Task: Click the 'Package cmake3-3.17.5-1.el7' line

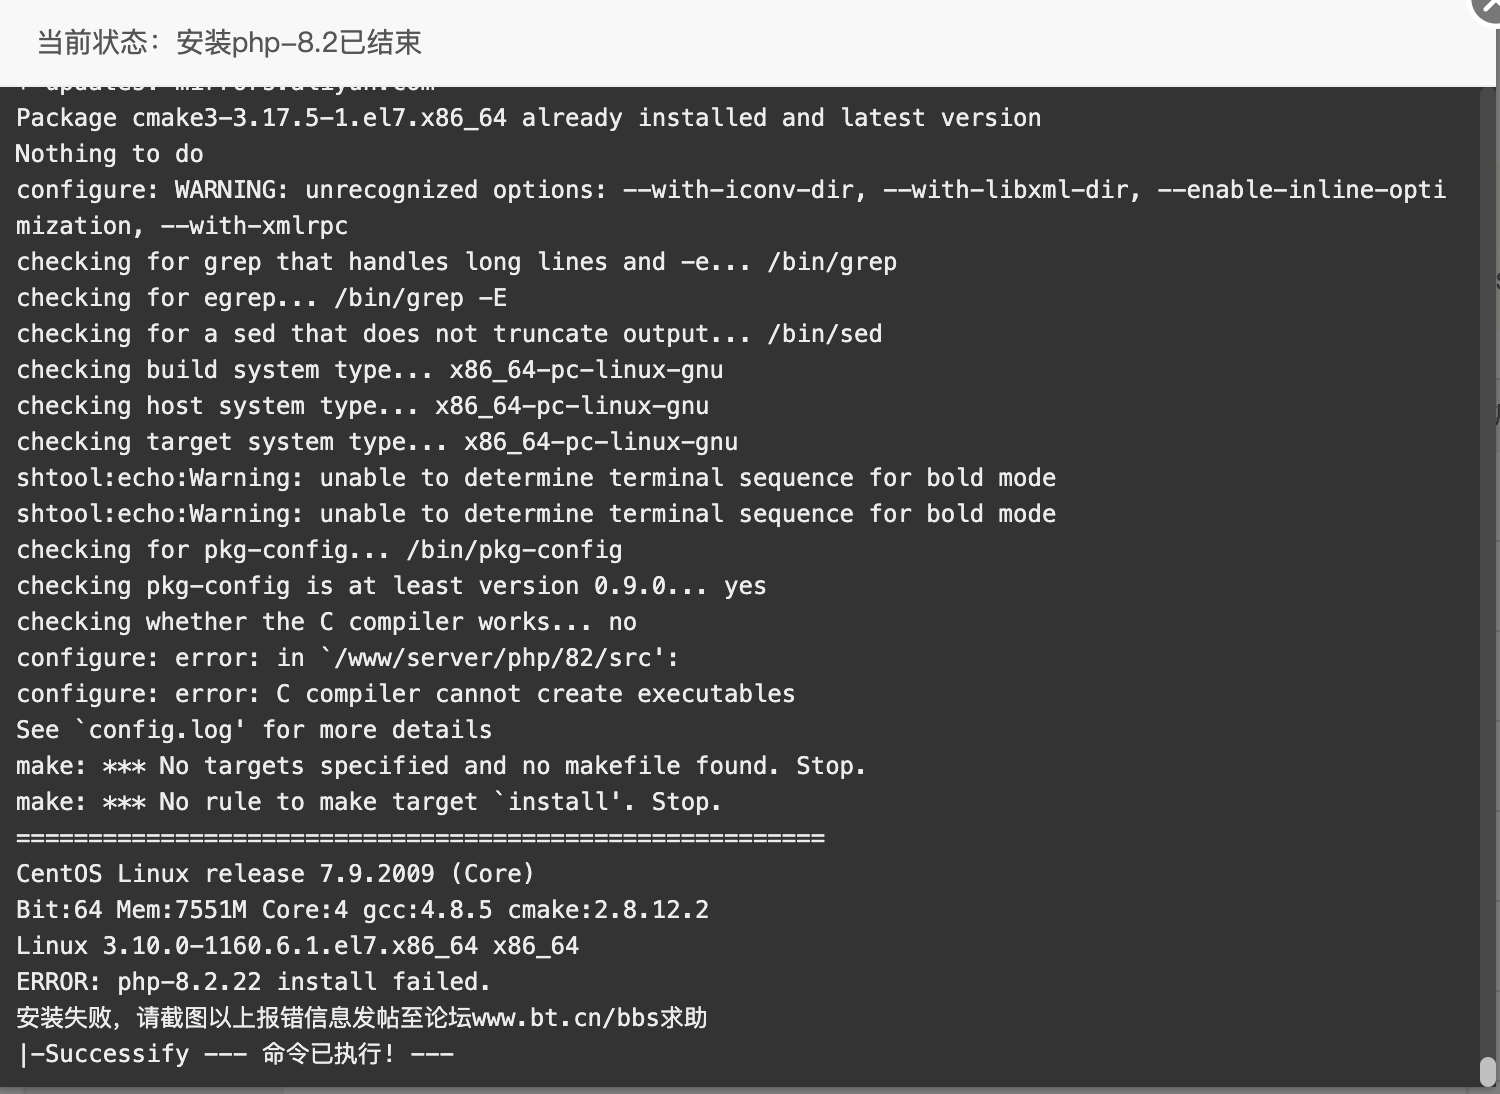Action: (528, 118)
